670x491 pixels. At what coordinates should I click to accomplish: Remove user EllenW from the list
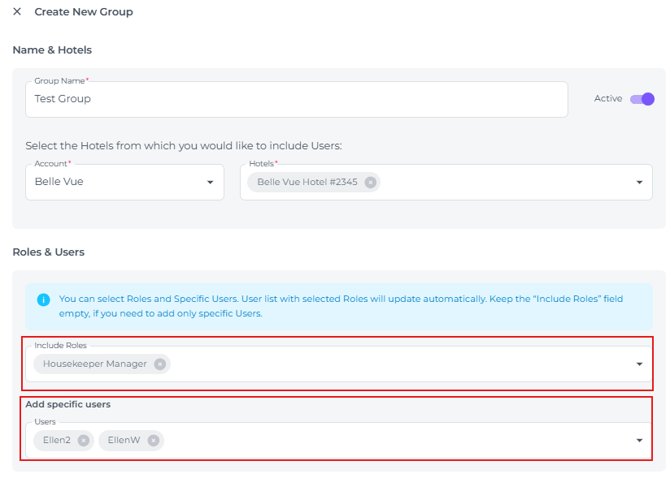[x=153, y=440]
